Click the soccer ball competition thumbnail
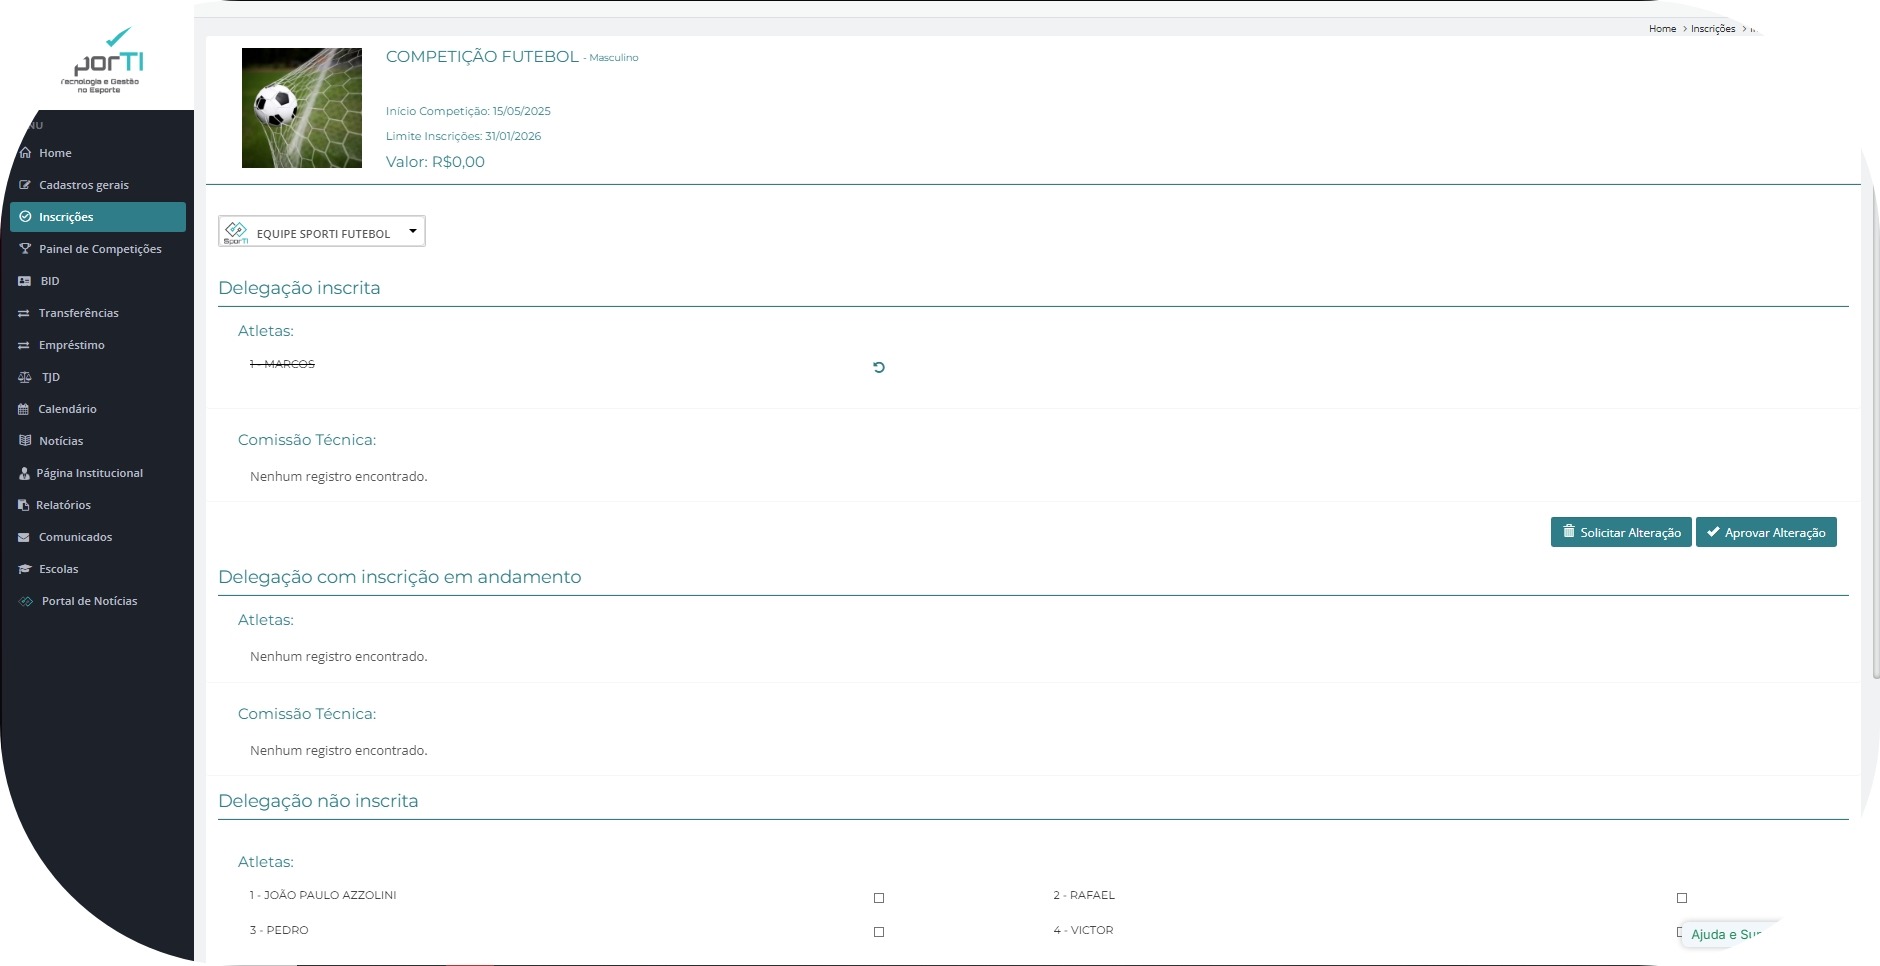The height and width of the screenshot is (966, 1880). pos(302,108)
